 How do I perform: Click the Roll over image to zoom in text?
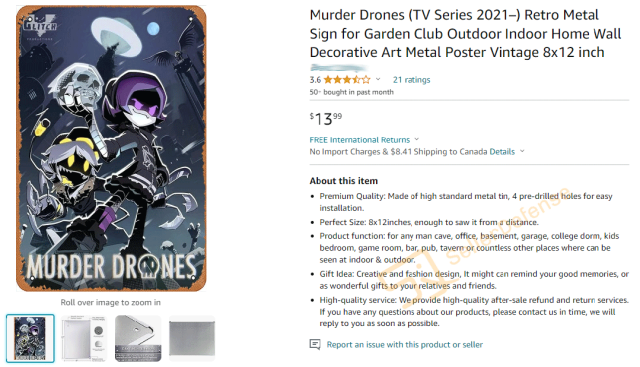[x=111, y=302]
